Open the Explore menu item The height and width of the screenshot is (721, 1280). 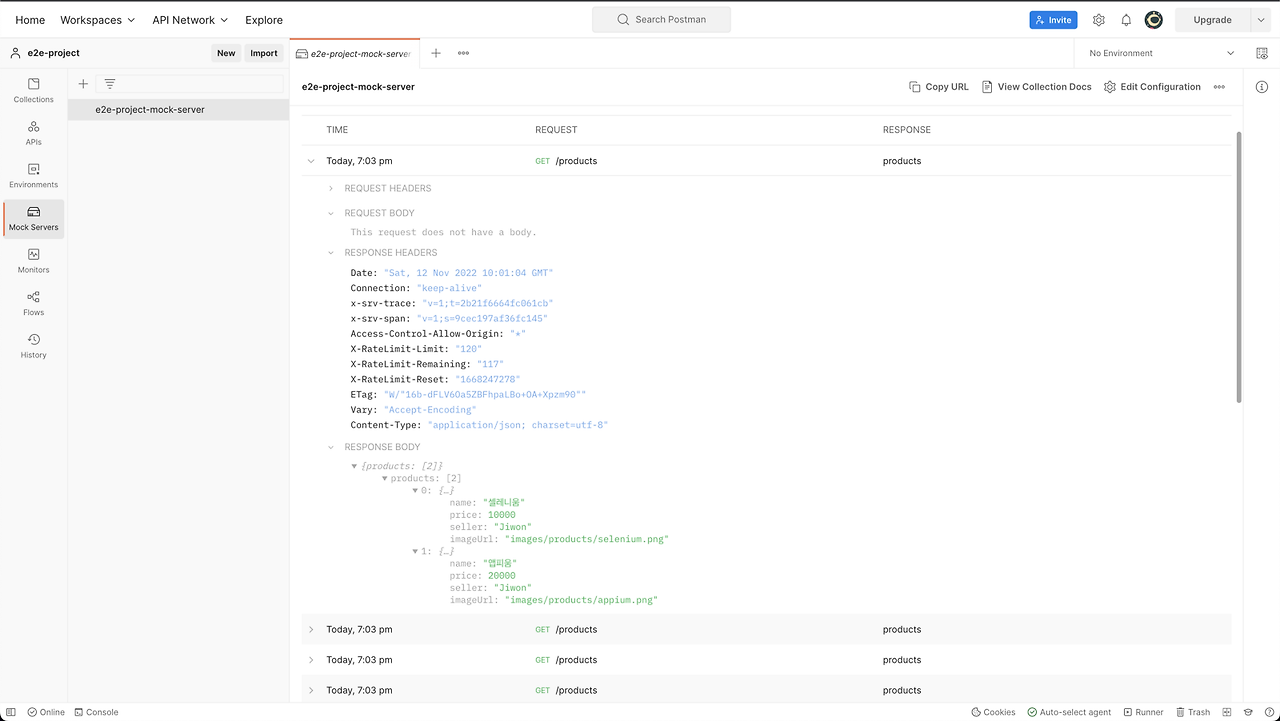[x=264, y=20]
